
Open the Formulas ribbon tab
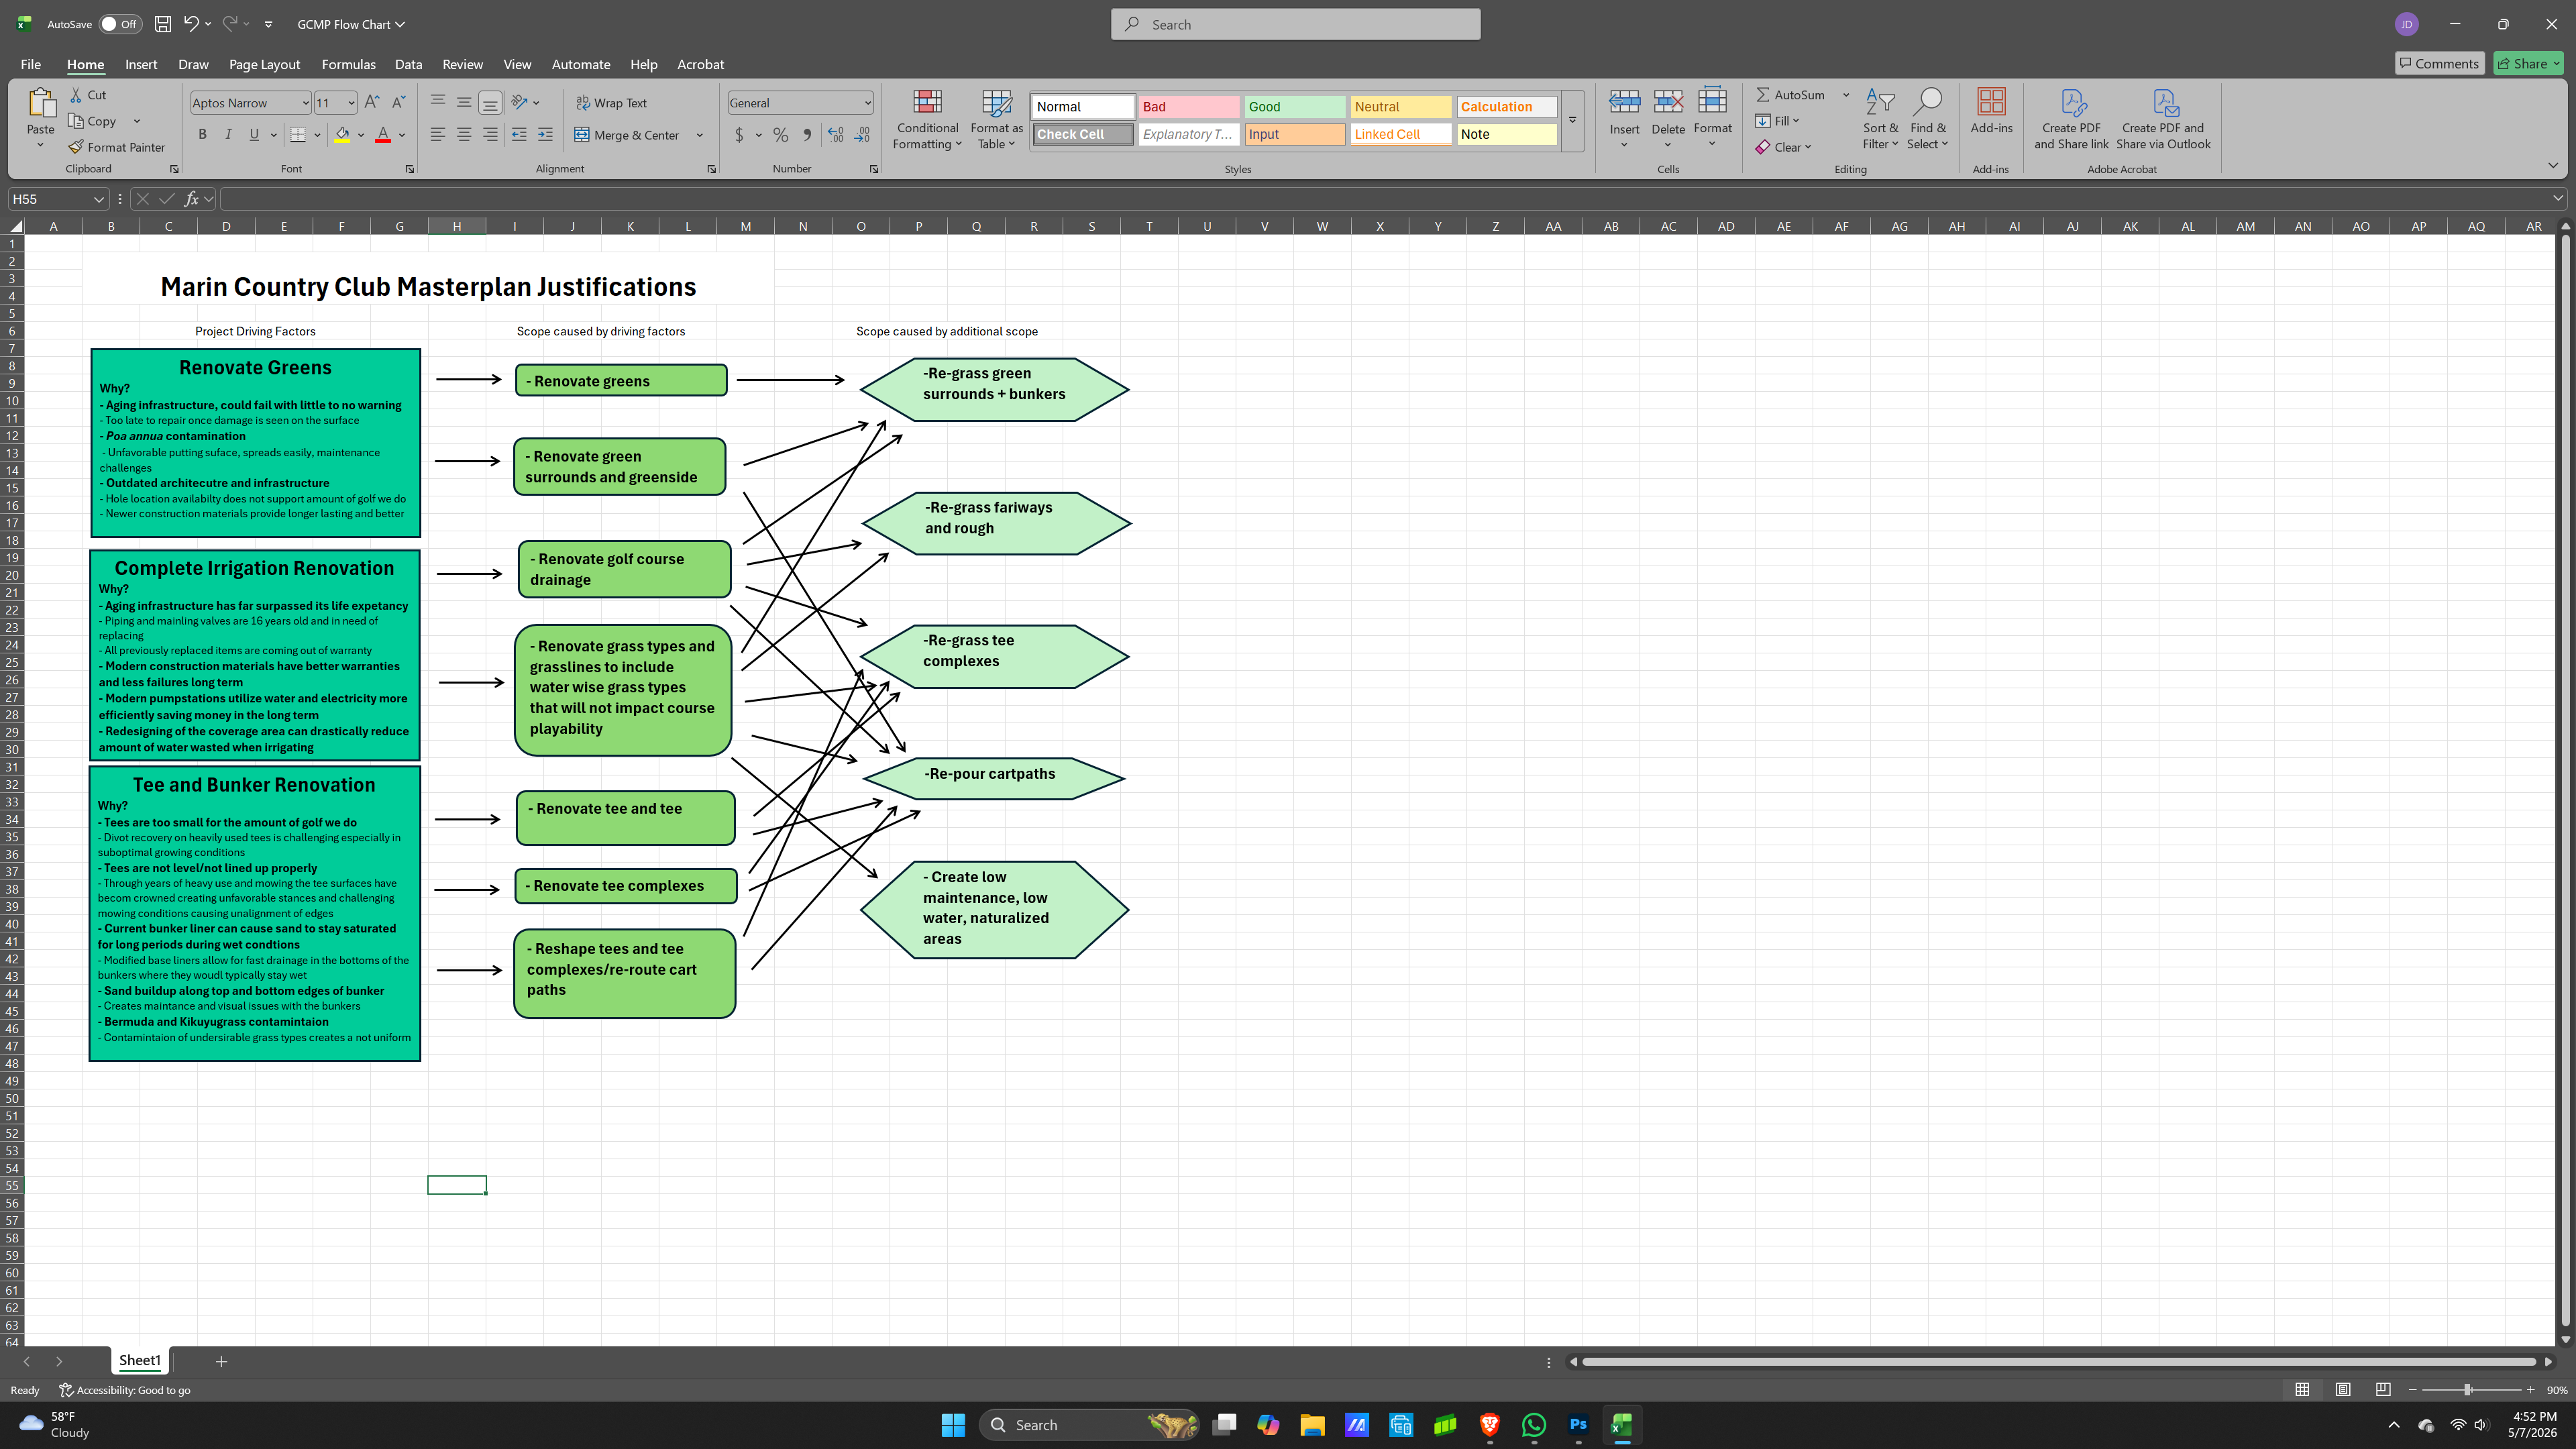pos(348,64)
